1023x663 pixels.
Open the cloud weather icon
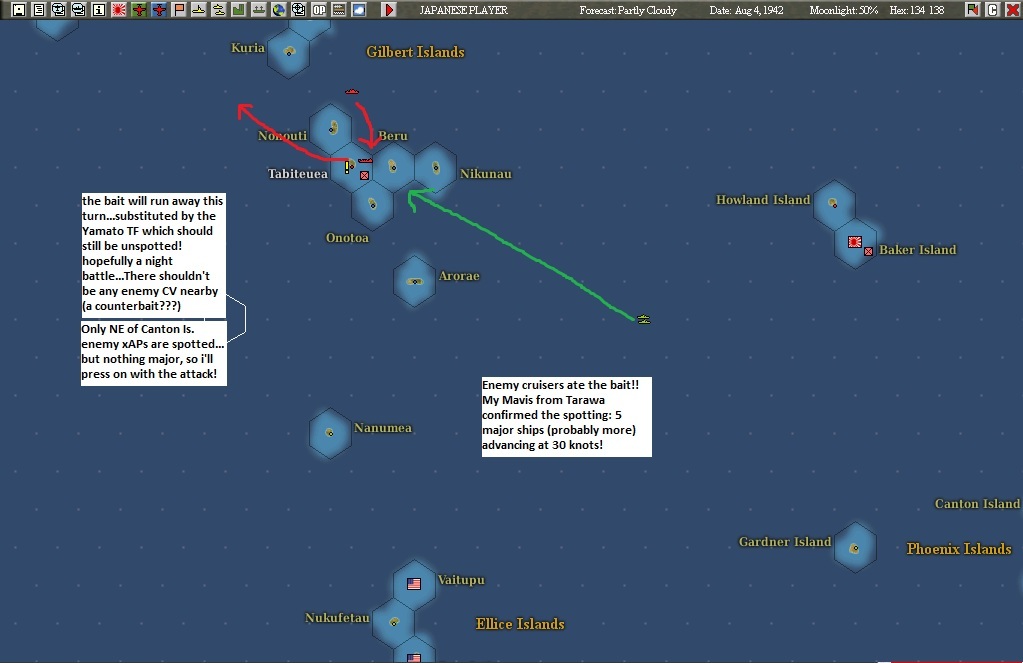point(359,10)
